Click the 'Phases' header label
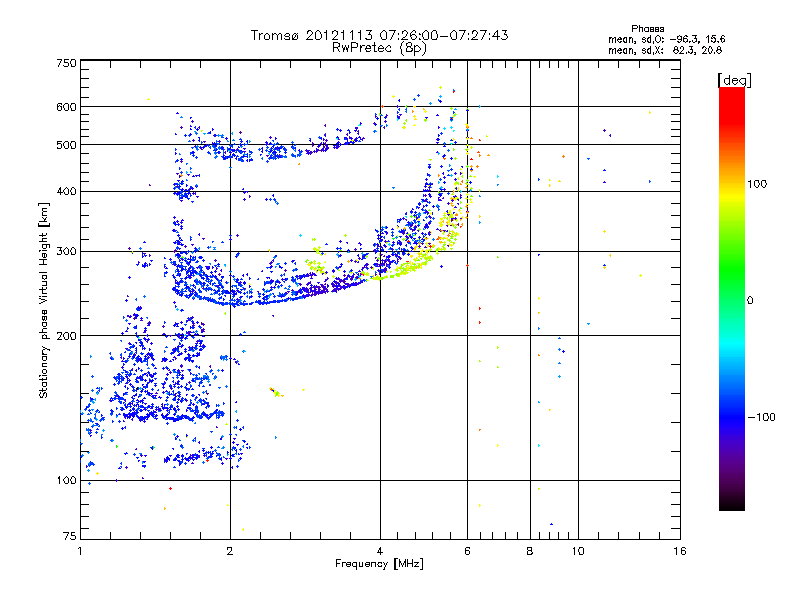Image resolution: width=800 pixels, height=600 pixels. [647, 29]
